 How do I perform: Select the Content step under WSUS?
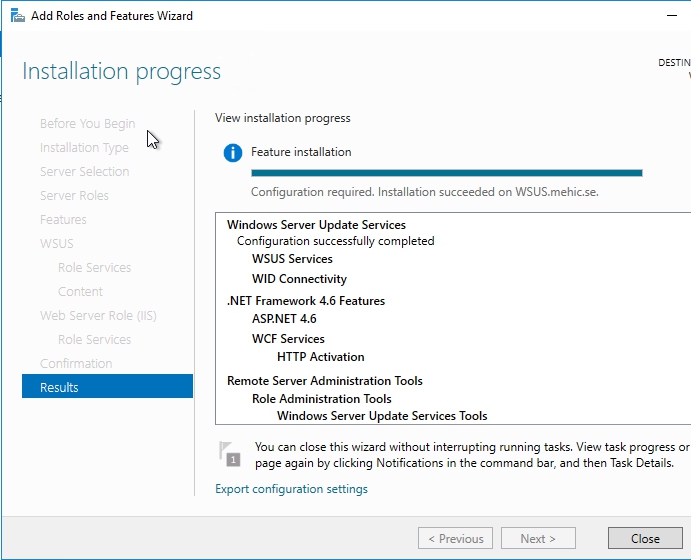click(80, 291)
